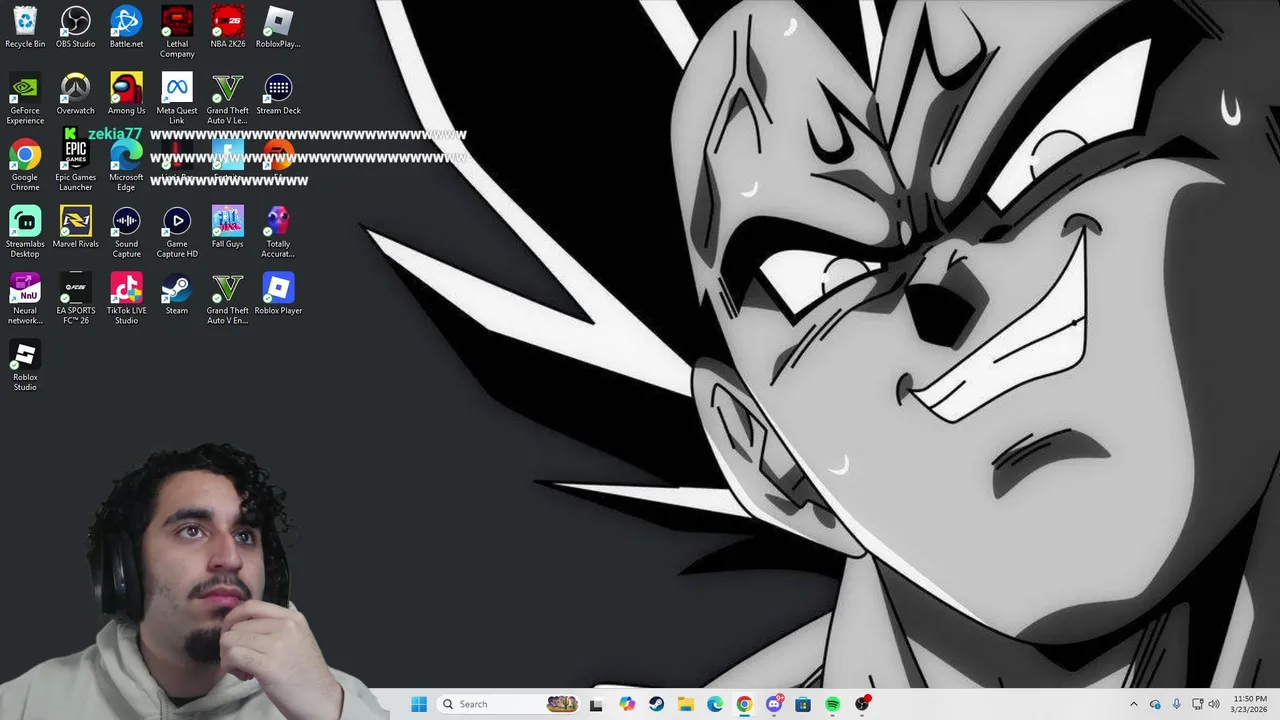Select the Steam desktop icon
The width and height of the screenshot is (1280, 720).
177,294
